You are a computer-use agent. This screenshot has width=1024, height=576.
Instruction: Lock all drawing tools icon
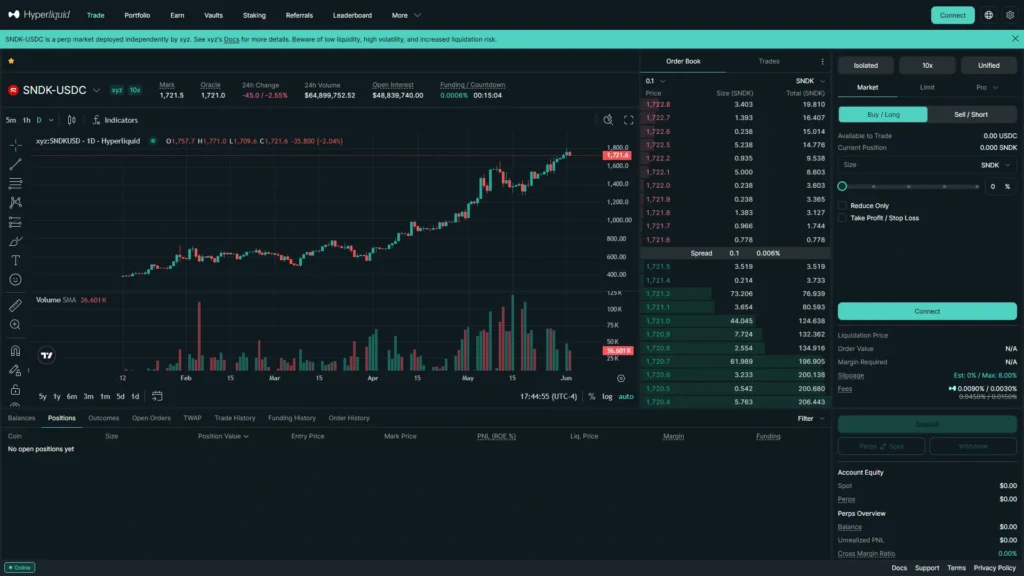[x=15, y=390]
